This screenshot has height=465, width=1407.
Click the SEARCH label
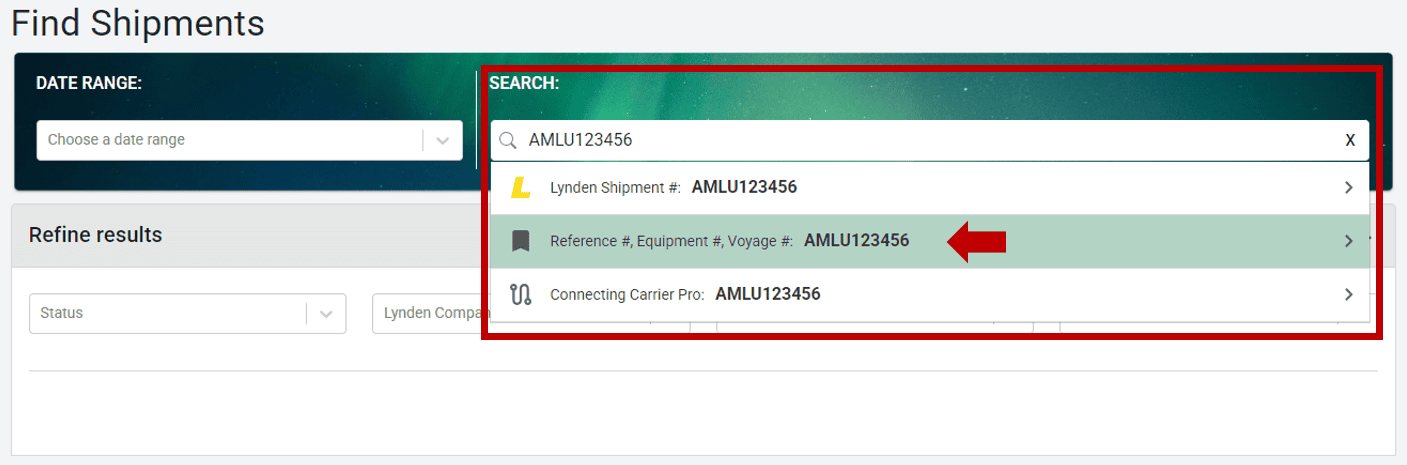tap(524, 83)
